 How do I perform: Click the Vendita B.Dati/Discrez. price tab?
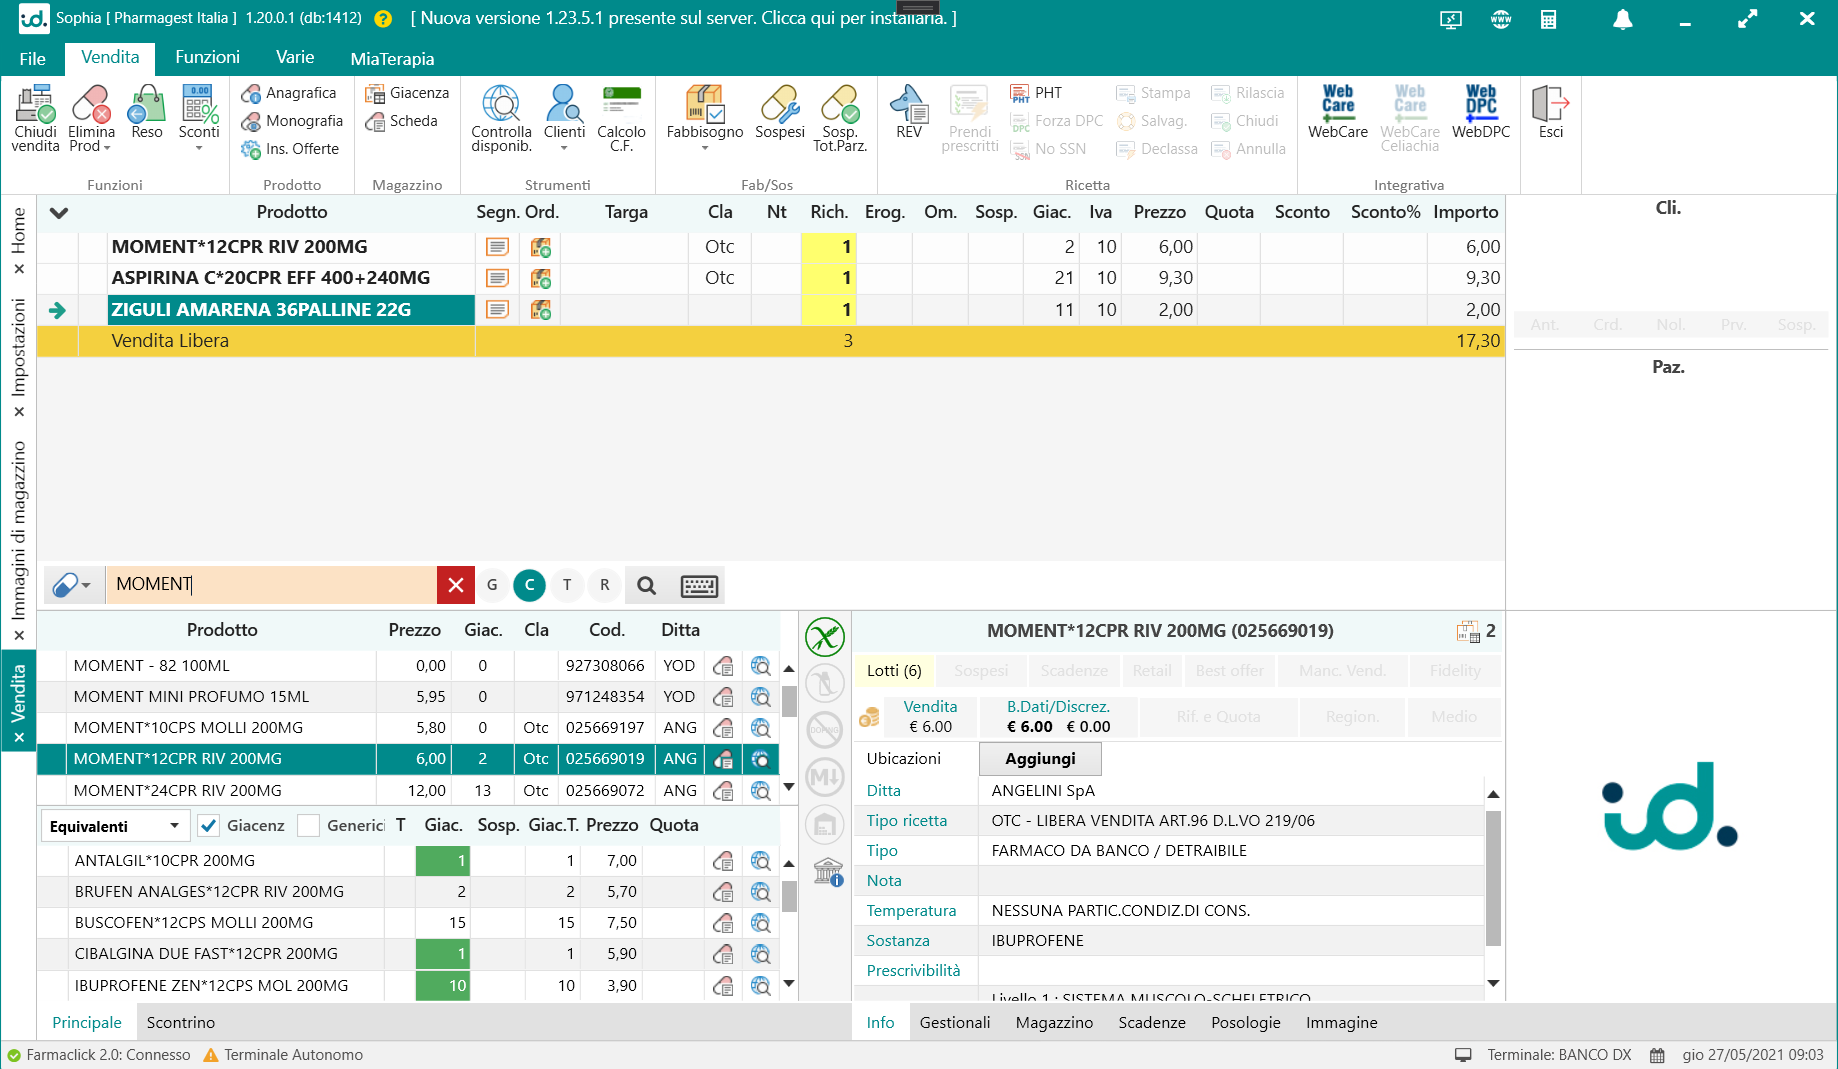pos(1058,717)
